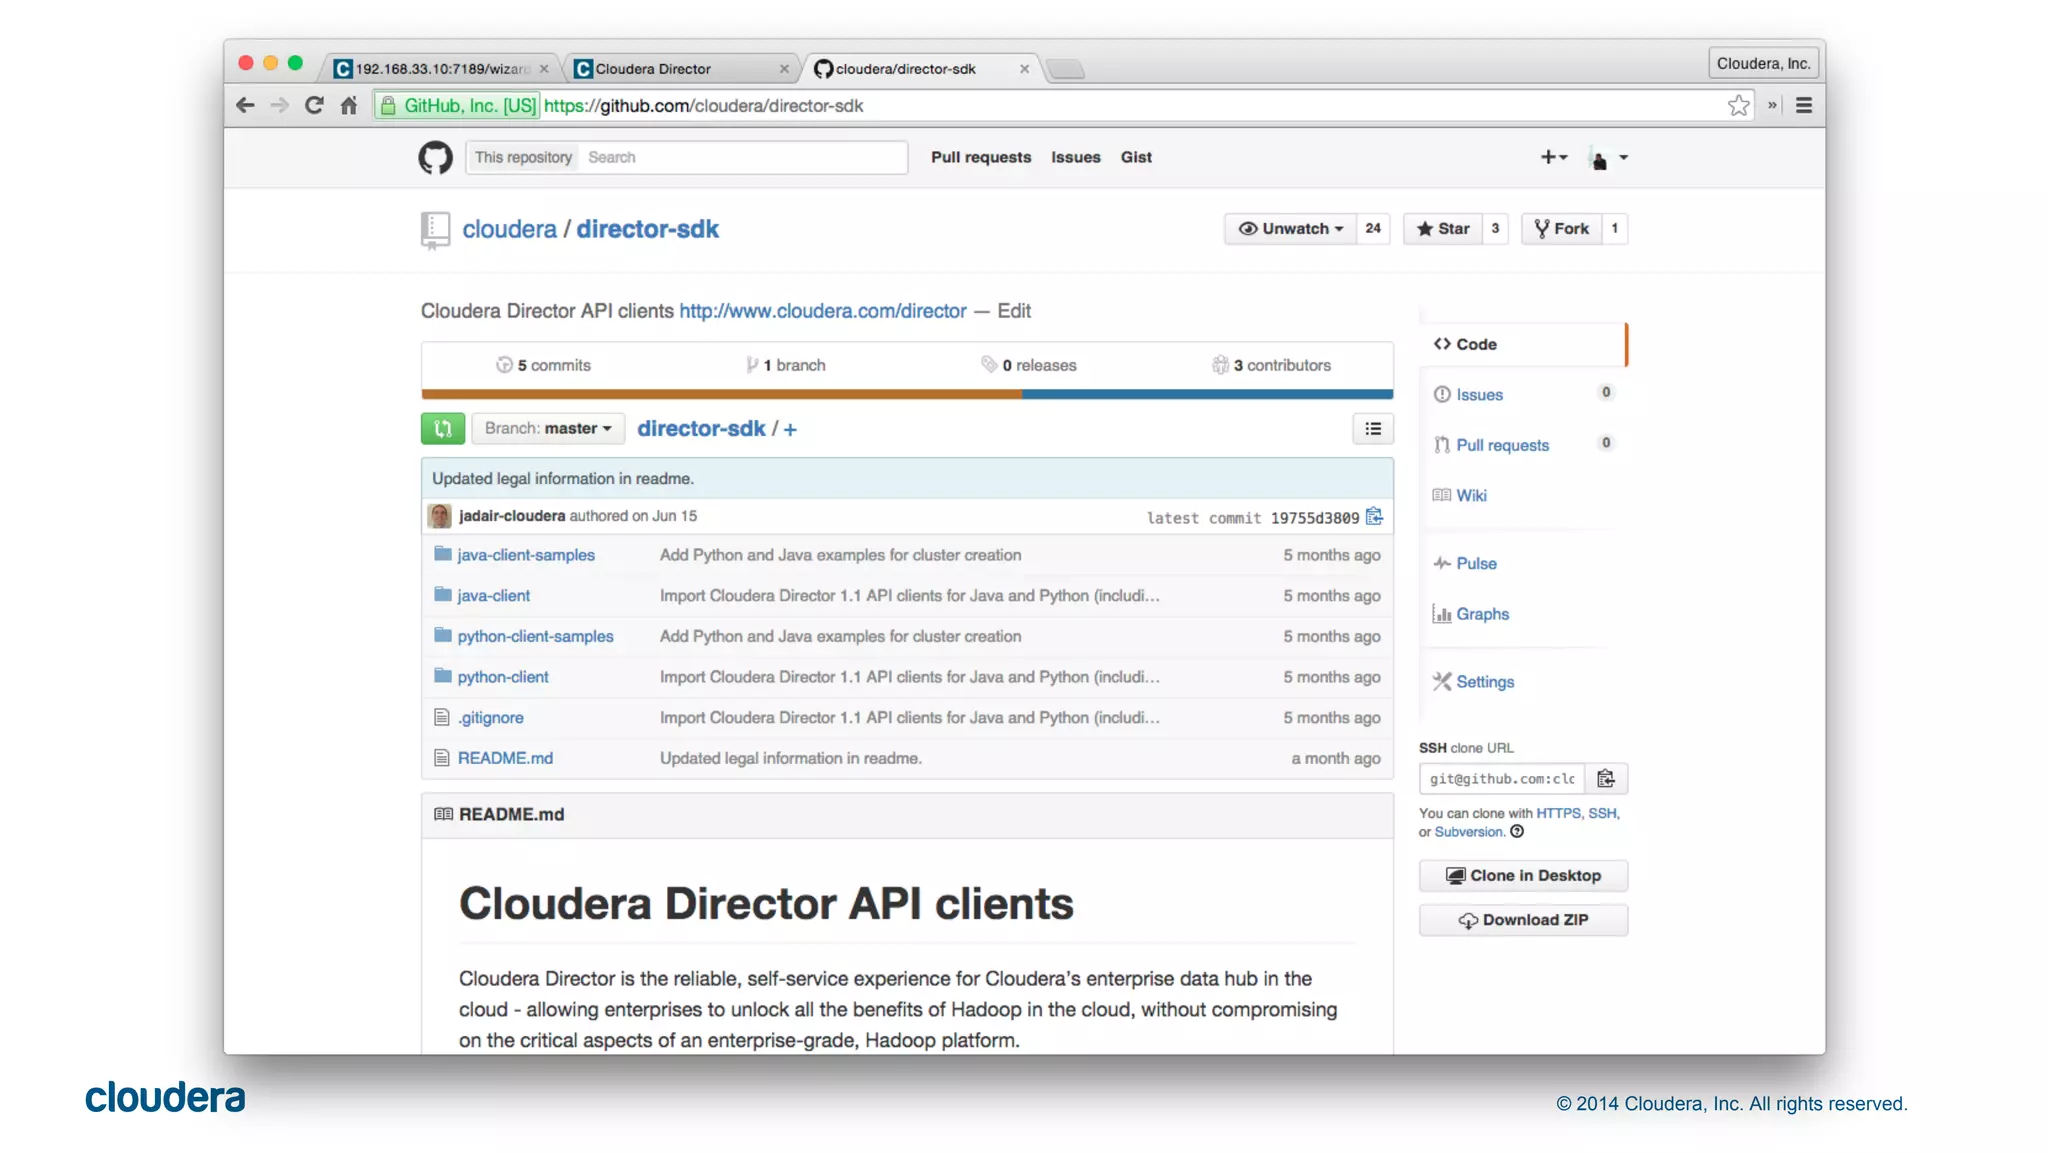Click the browser address bar URL

tap(703, 105)
